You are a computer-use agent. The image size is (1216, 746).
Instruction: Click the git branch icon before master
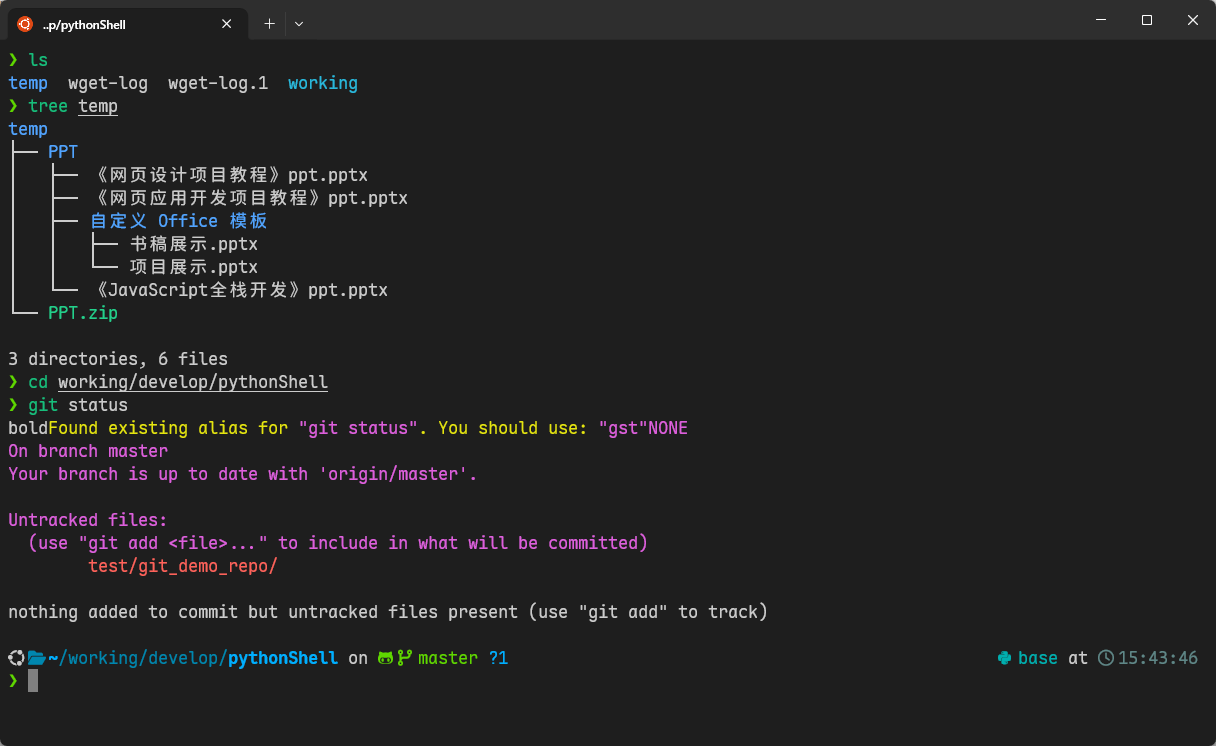(x=405, y=658)
